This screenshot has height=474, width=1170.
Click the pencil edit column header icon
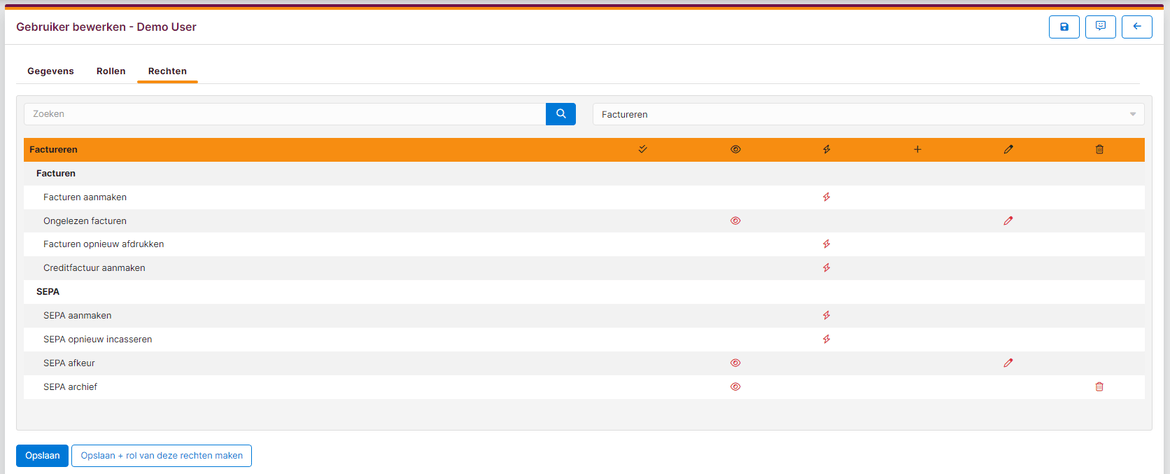[1008, 149]
